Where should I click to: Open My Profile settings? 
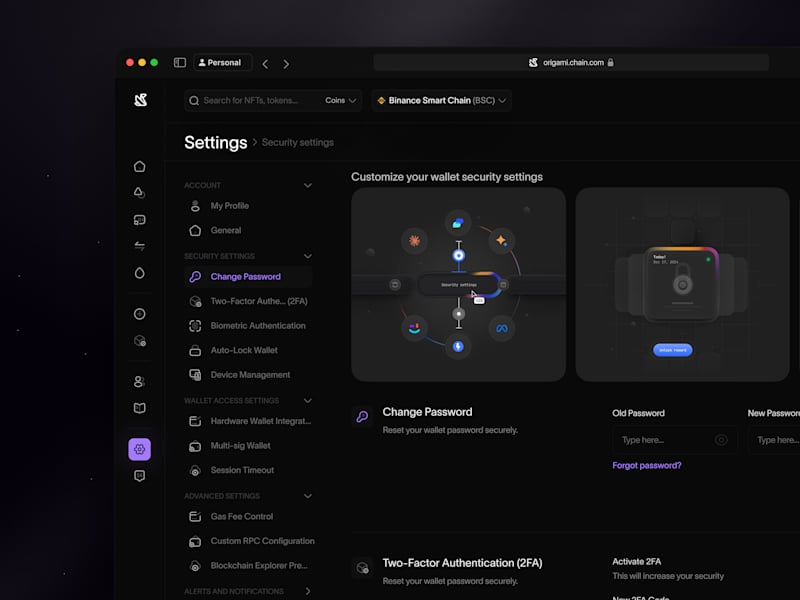pyautogui.click(x=248, y=206)
